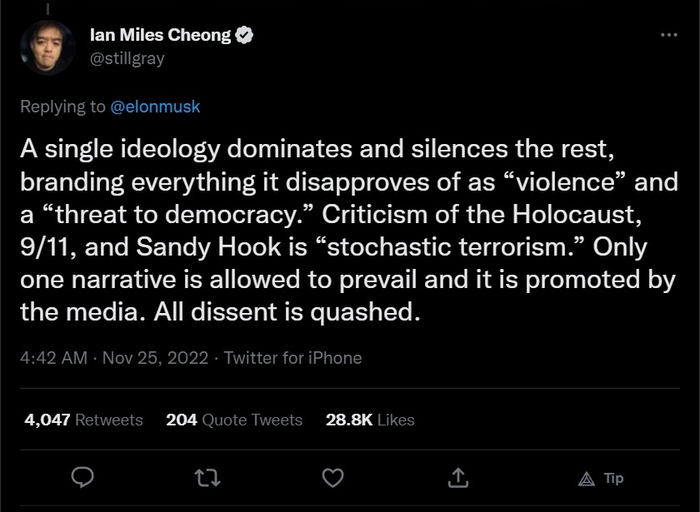Click the Tip triangle icon
The image size is (700, 512).
tap(587, 479)
